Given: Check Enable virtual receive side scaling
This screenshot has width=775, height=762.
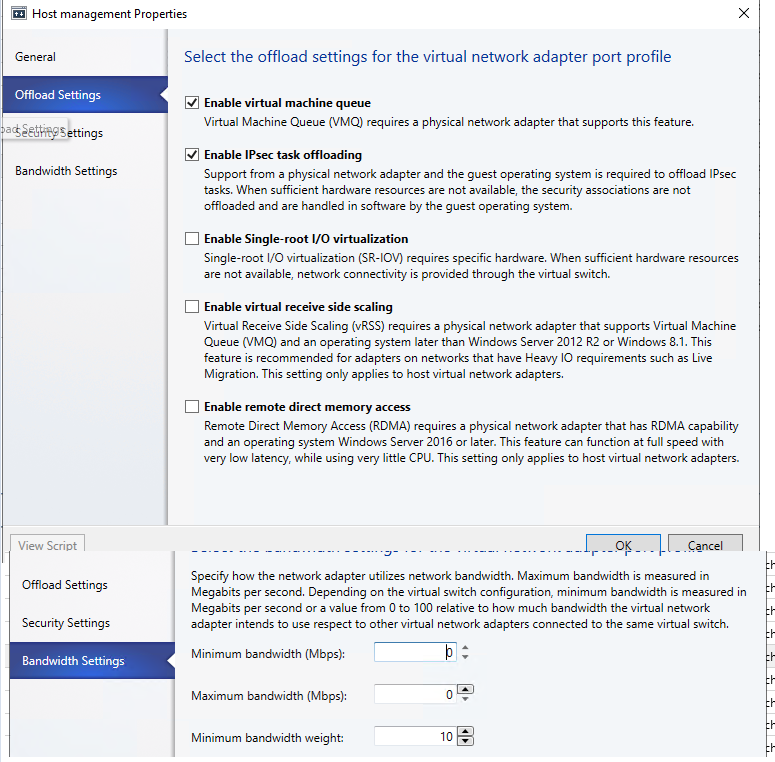Looking at the screenshot, I should 192,307.
